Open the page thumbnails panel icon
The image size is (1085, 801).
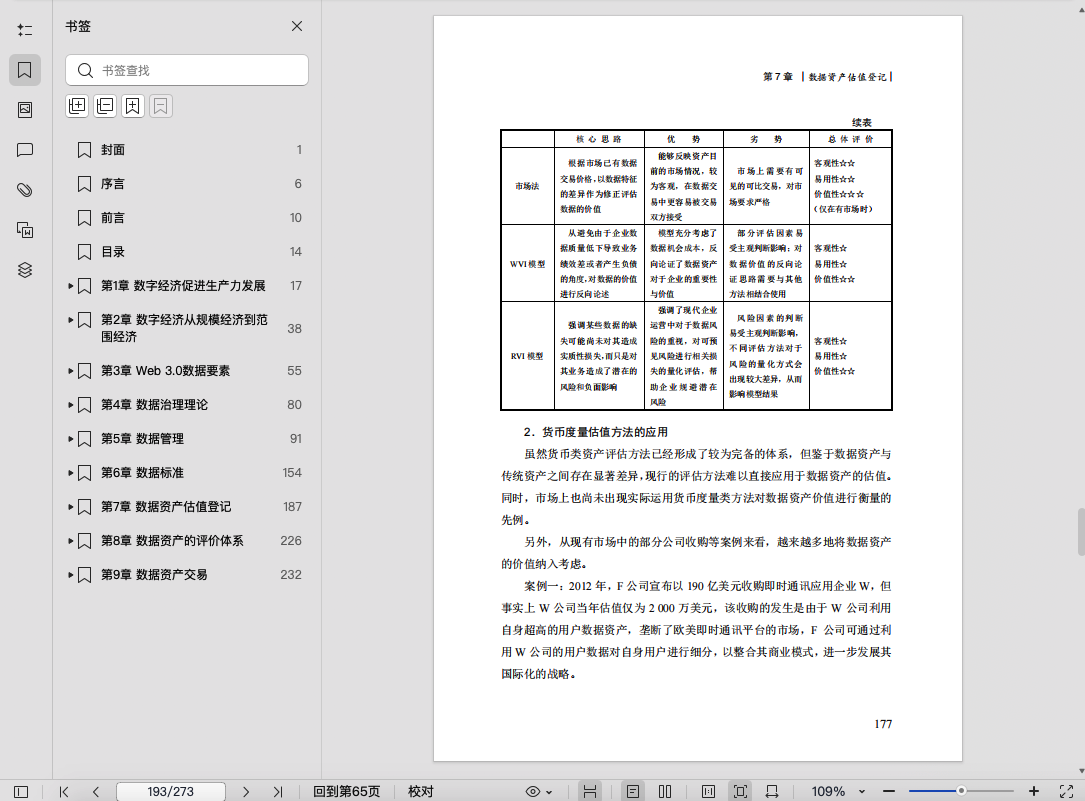tap(25, 110)
